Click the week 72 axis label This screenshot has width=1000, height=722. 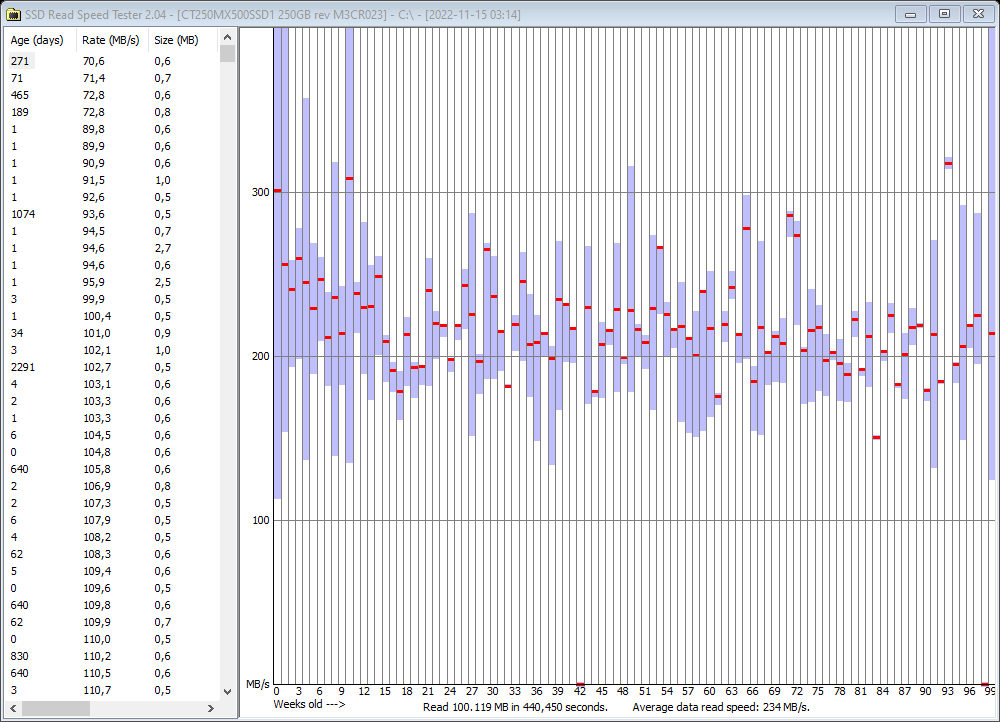(x=797, y=691)
